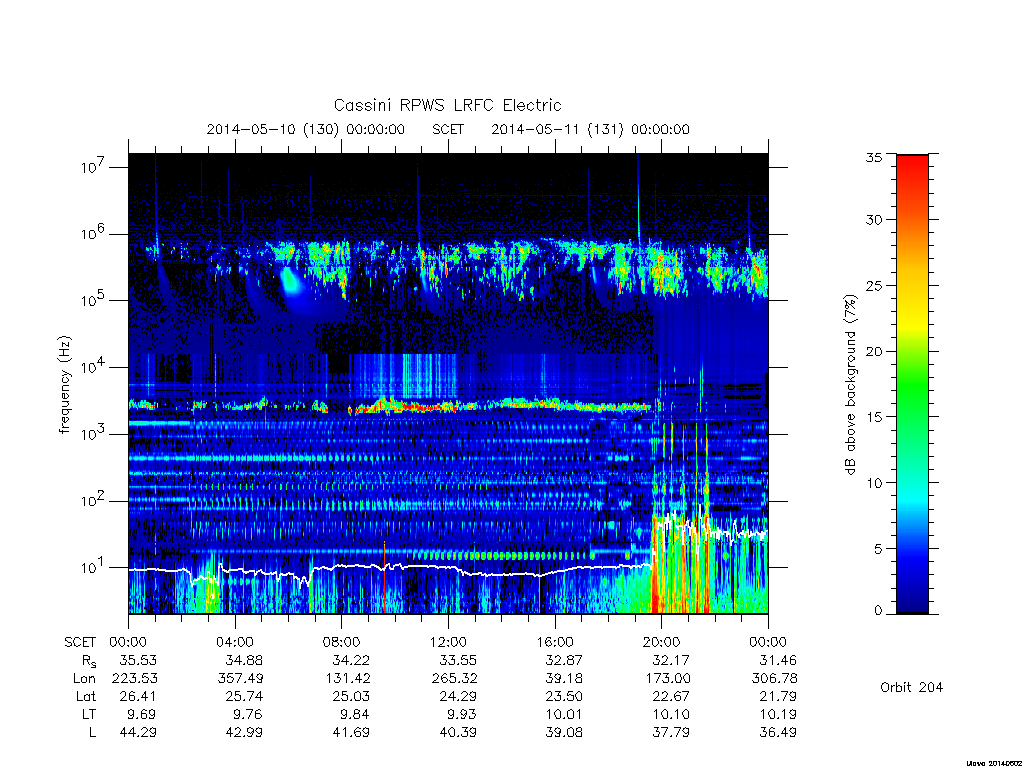The width and height of the screenshot is (1024, 768).
Task: Click the Lon value '223.53'
Action: coord(135,679)
